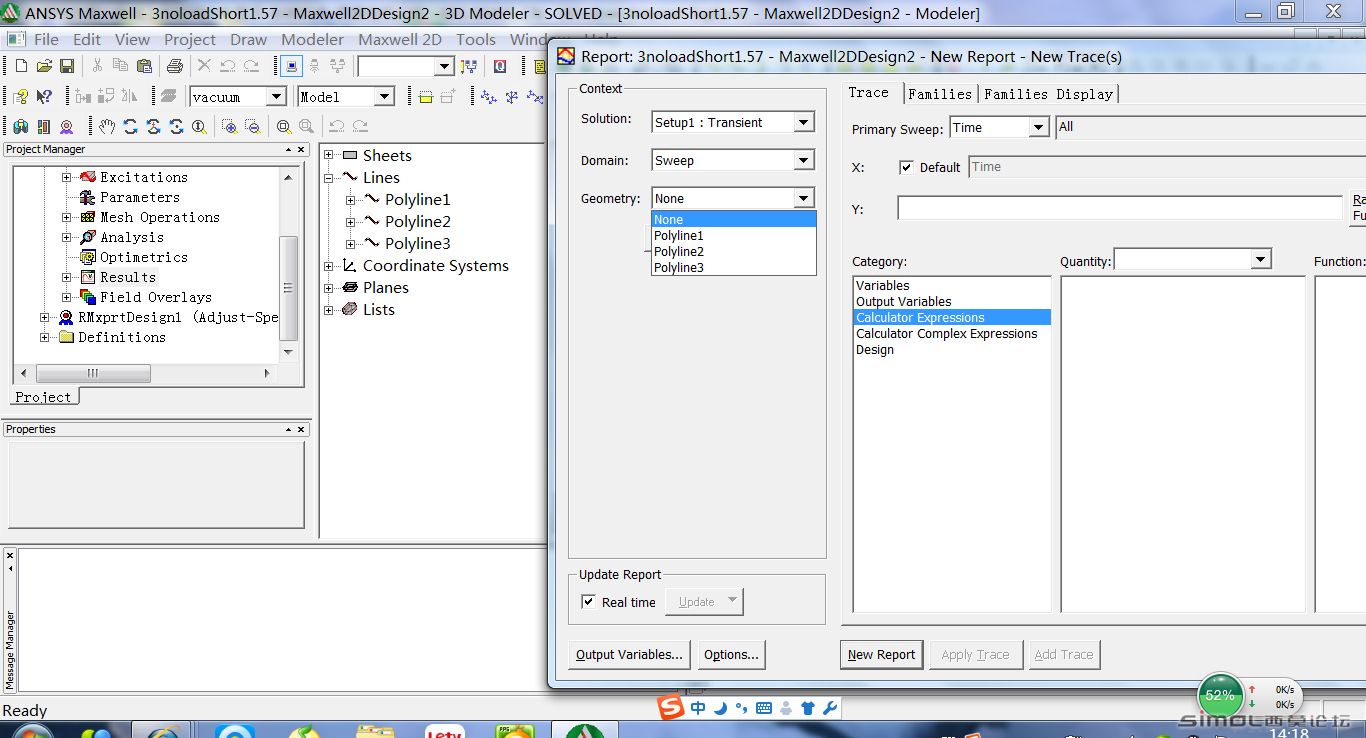Open the Domain dropdown set to Sweep

[x=733, y=160]
